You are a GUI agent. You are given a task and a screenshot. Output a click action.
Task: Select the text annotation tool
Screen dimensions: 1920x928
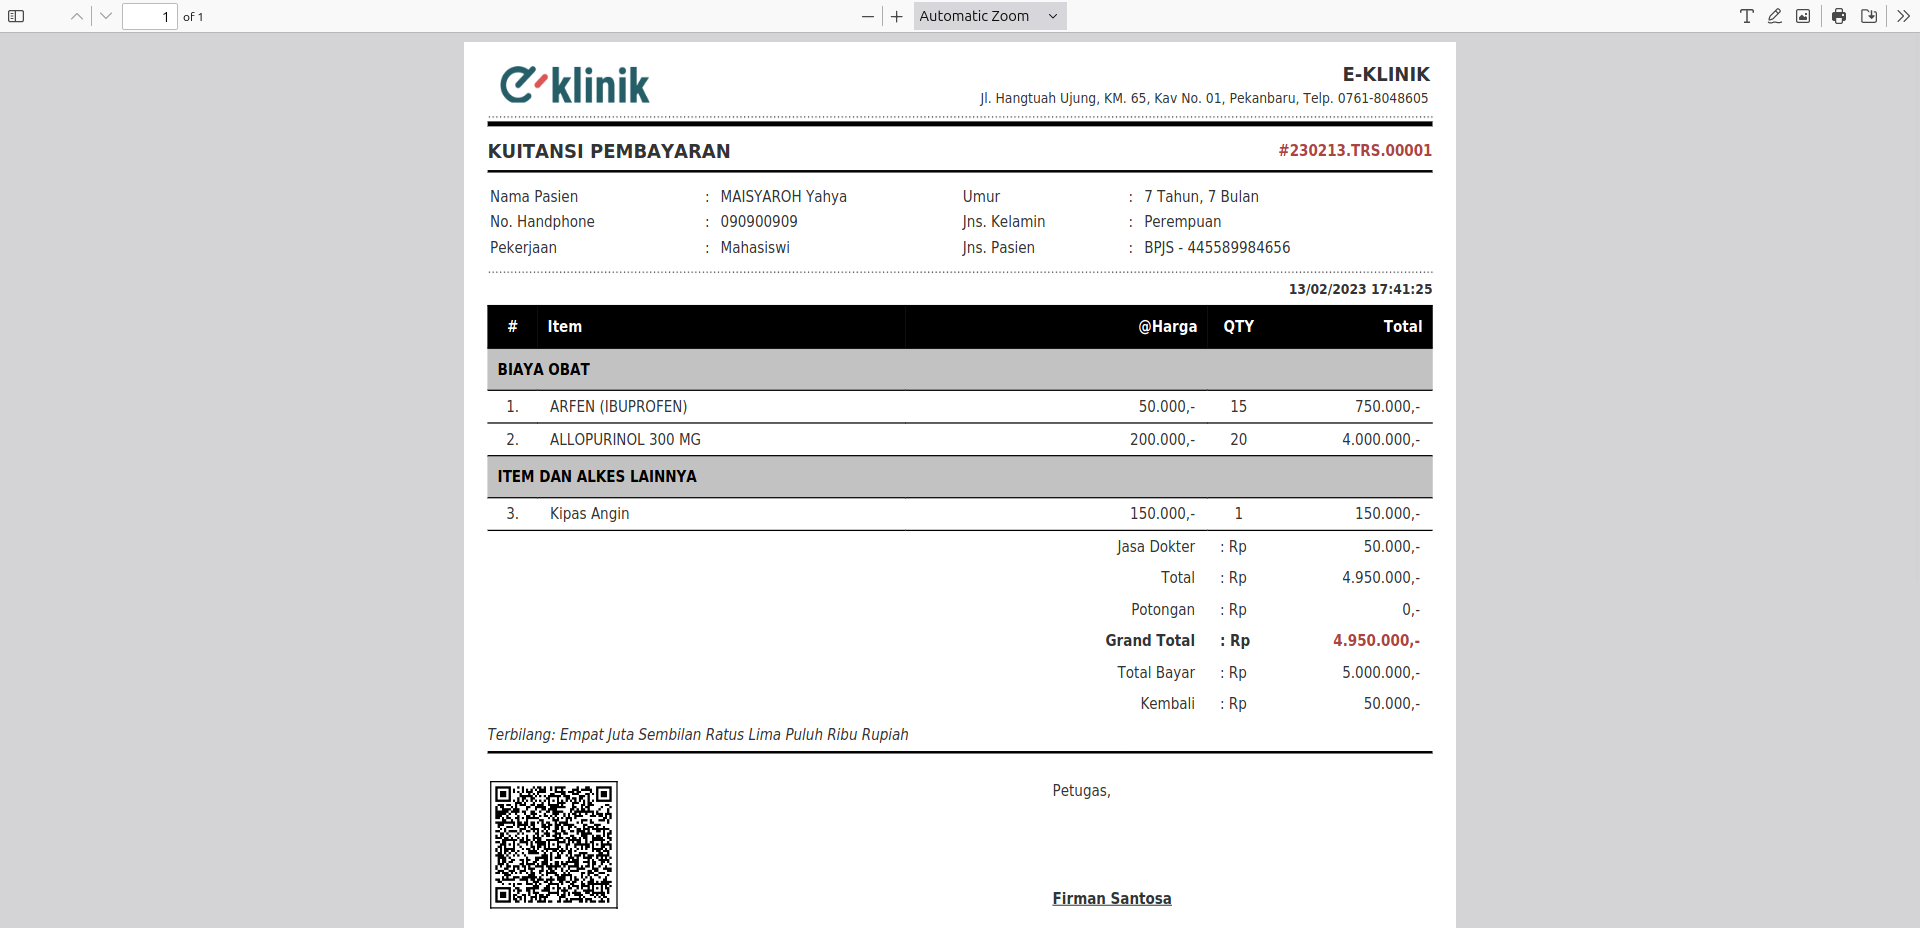tap(1747, 16)
